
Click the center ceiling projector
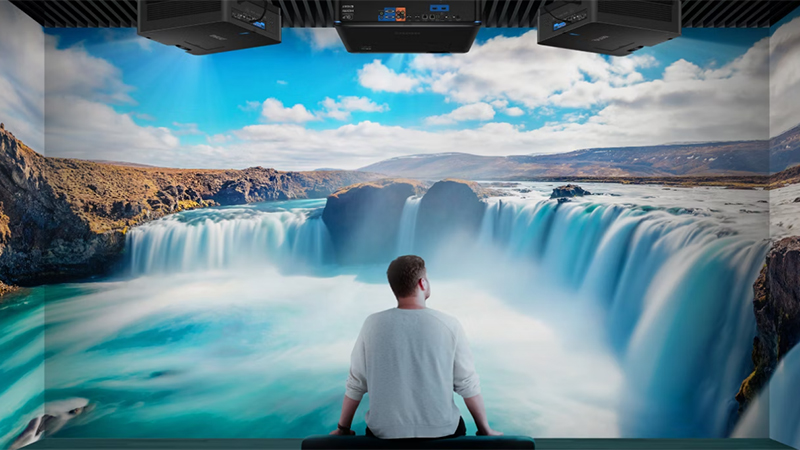click(x=407, y=27)
